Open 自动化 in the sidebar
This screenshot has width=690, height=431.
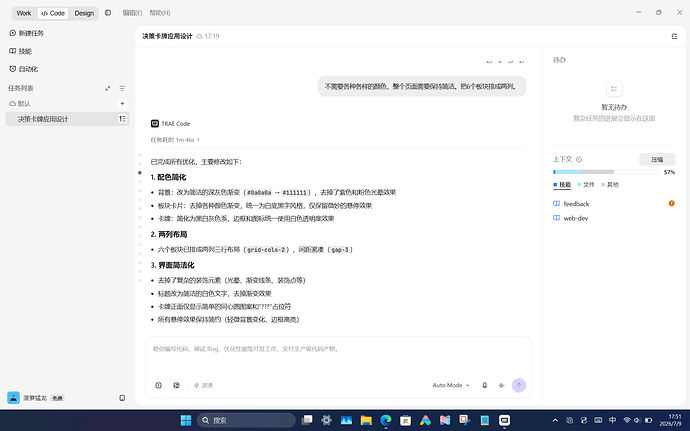point(24,69)
